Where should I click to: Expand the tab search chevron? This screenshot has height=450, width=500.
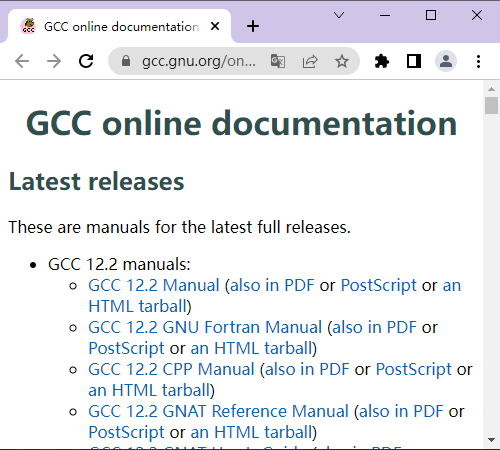pyautogui.click(x=339, y=15)
